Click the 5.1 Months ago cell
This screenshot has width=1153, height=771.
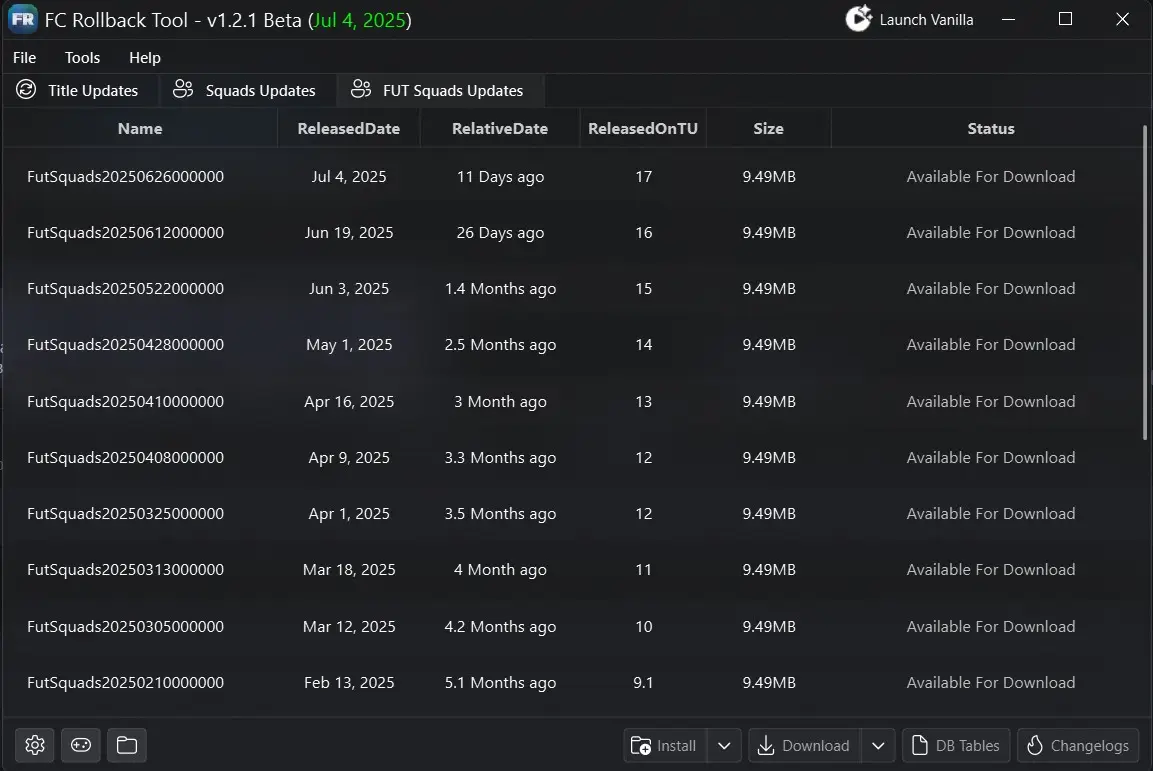[x=500, y=683]
